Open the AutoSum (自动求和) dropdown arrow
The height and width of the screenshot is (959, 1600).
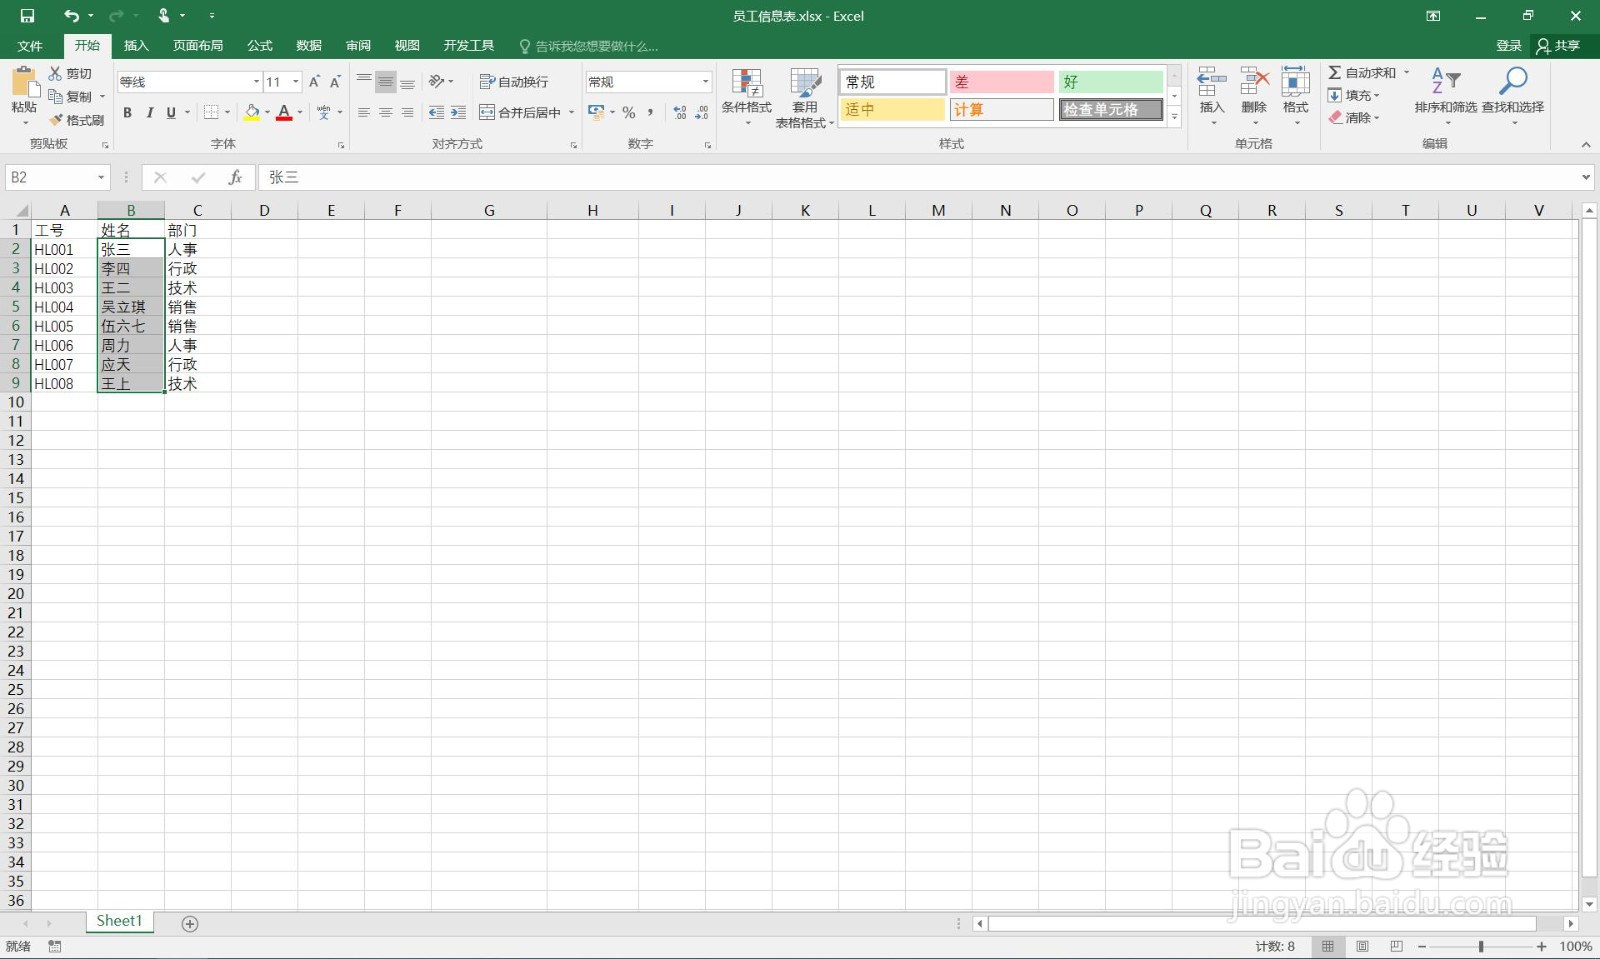coord(1406,73)
